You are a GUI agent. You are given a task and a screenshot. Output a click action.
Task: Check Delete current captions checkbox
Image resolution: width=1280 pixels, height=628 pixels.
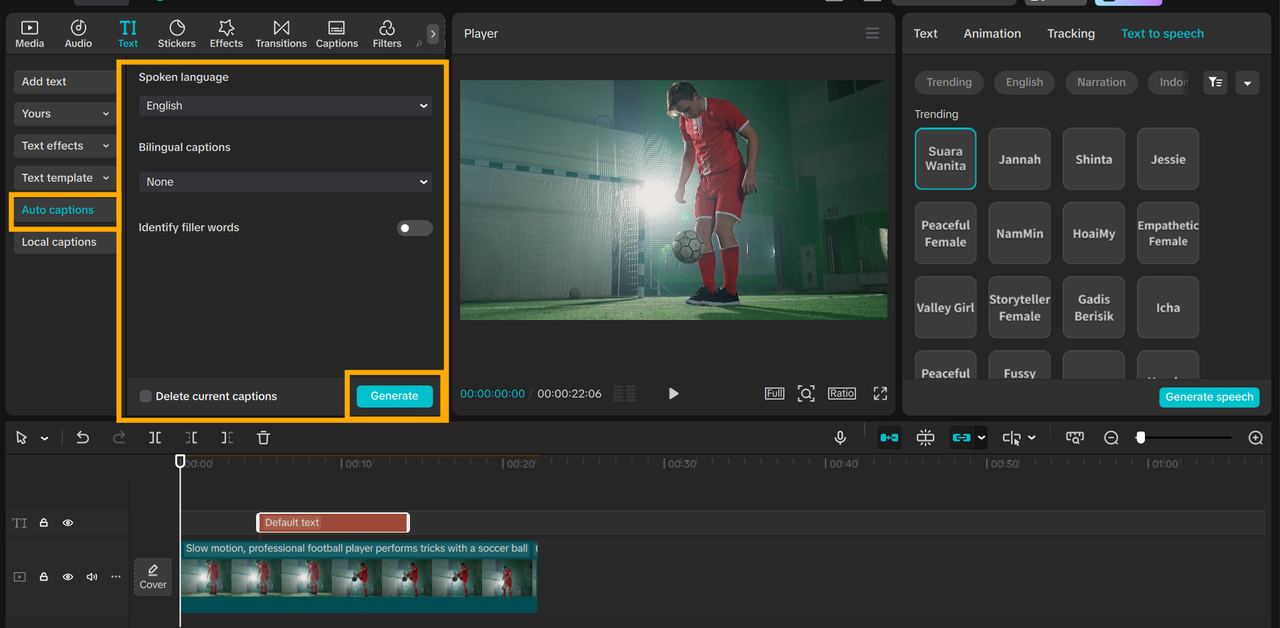click(146, 397)
